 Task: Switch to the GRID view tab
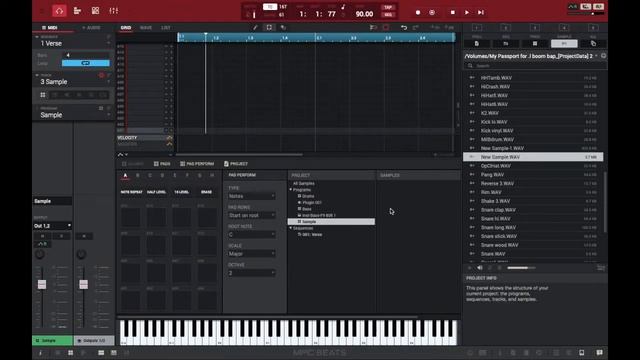point(126,28)
